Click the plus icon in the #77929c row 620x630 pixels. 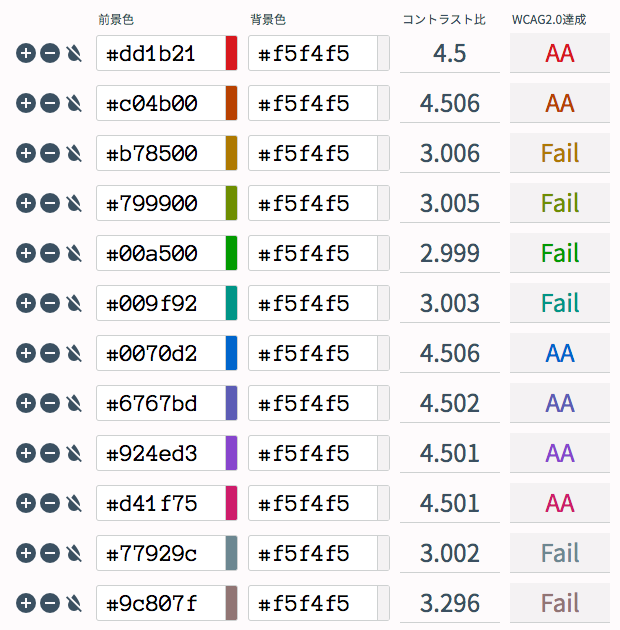tap(26, 553)
